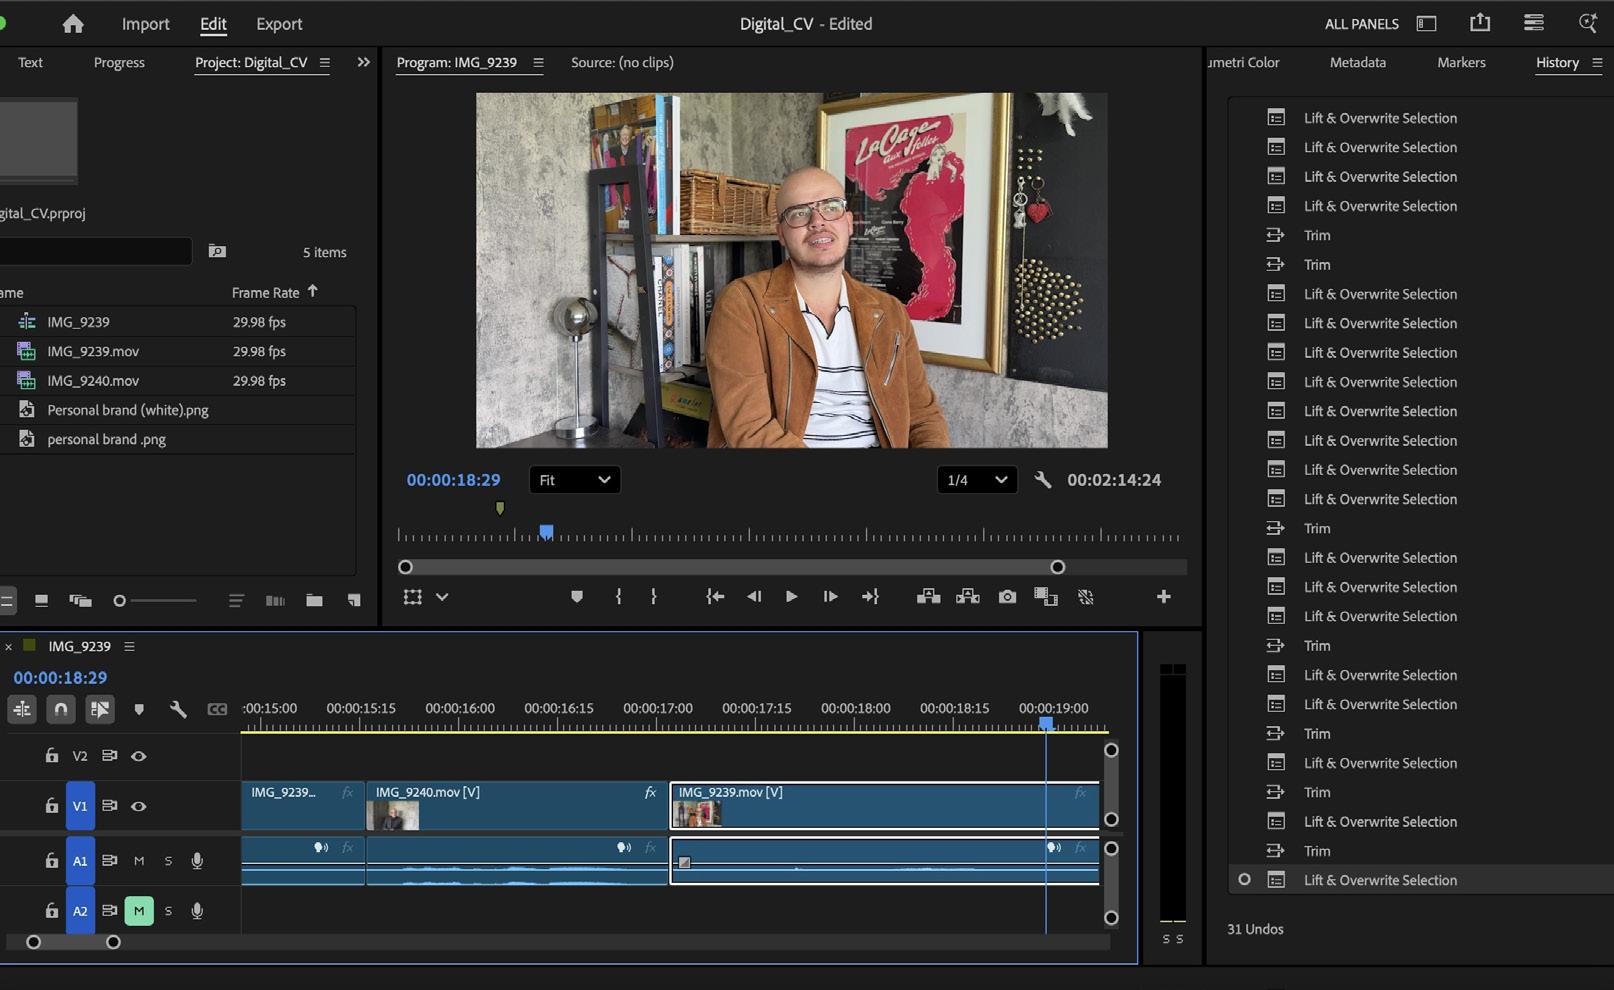Unmute the A2 audio track
The width and height of the screenshot is (1614, 990).
pyautogui.click(x=139, y=911)
